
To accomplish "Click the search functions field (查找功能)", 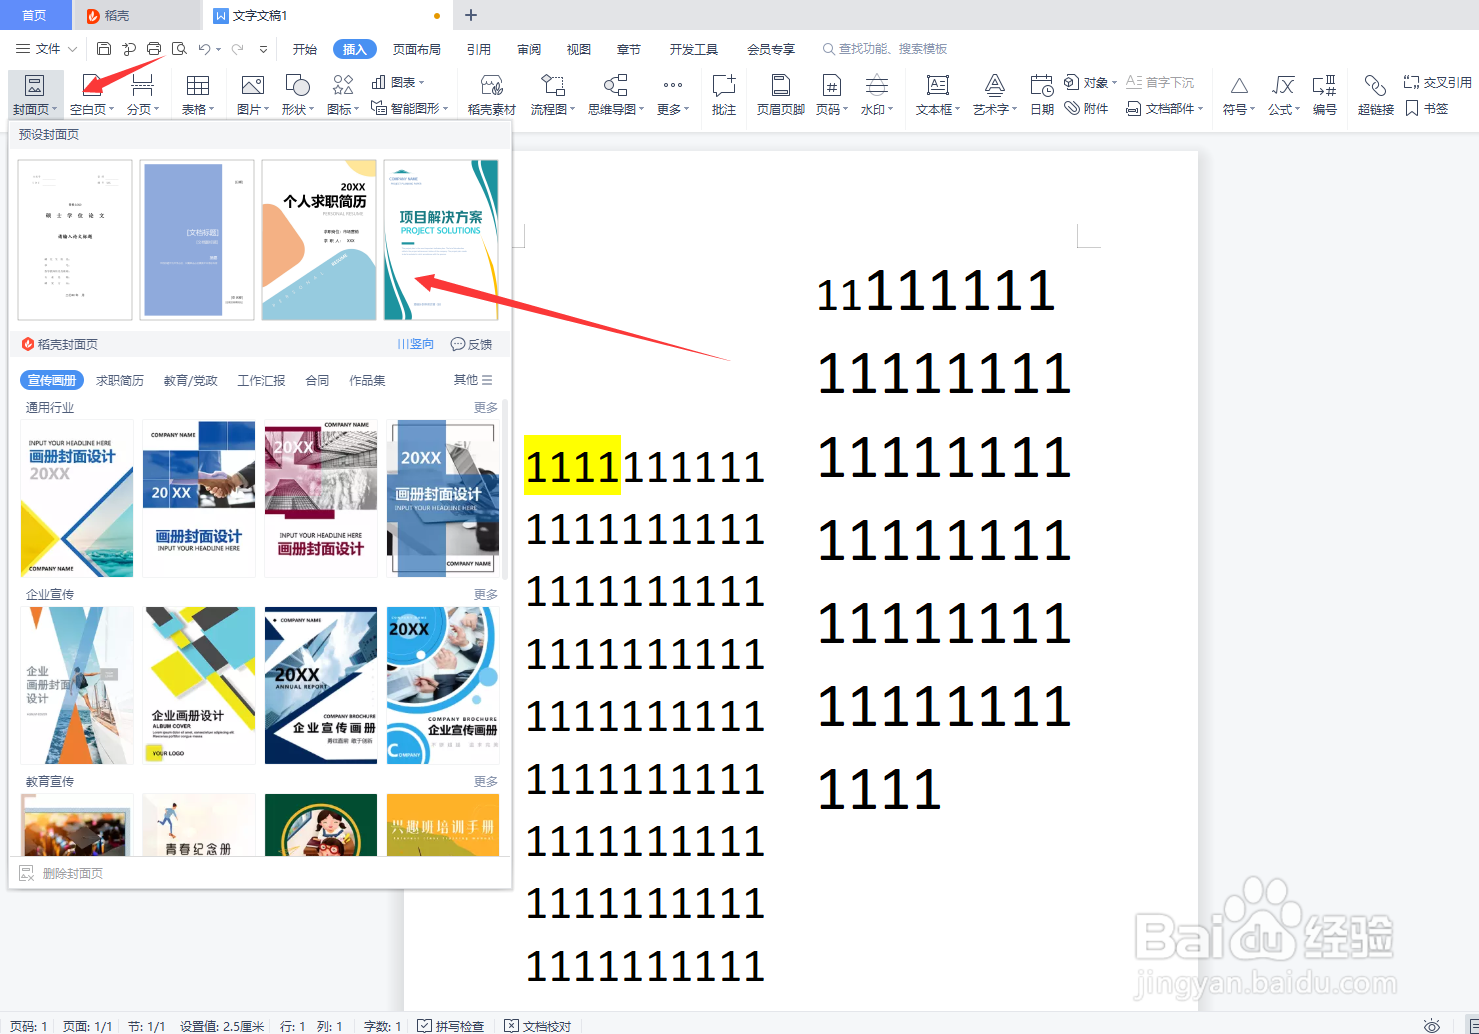I will click(x=885, y=48).
